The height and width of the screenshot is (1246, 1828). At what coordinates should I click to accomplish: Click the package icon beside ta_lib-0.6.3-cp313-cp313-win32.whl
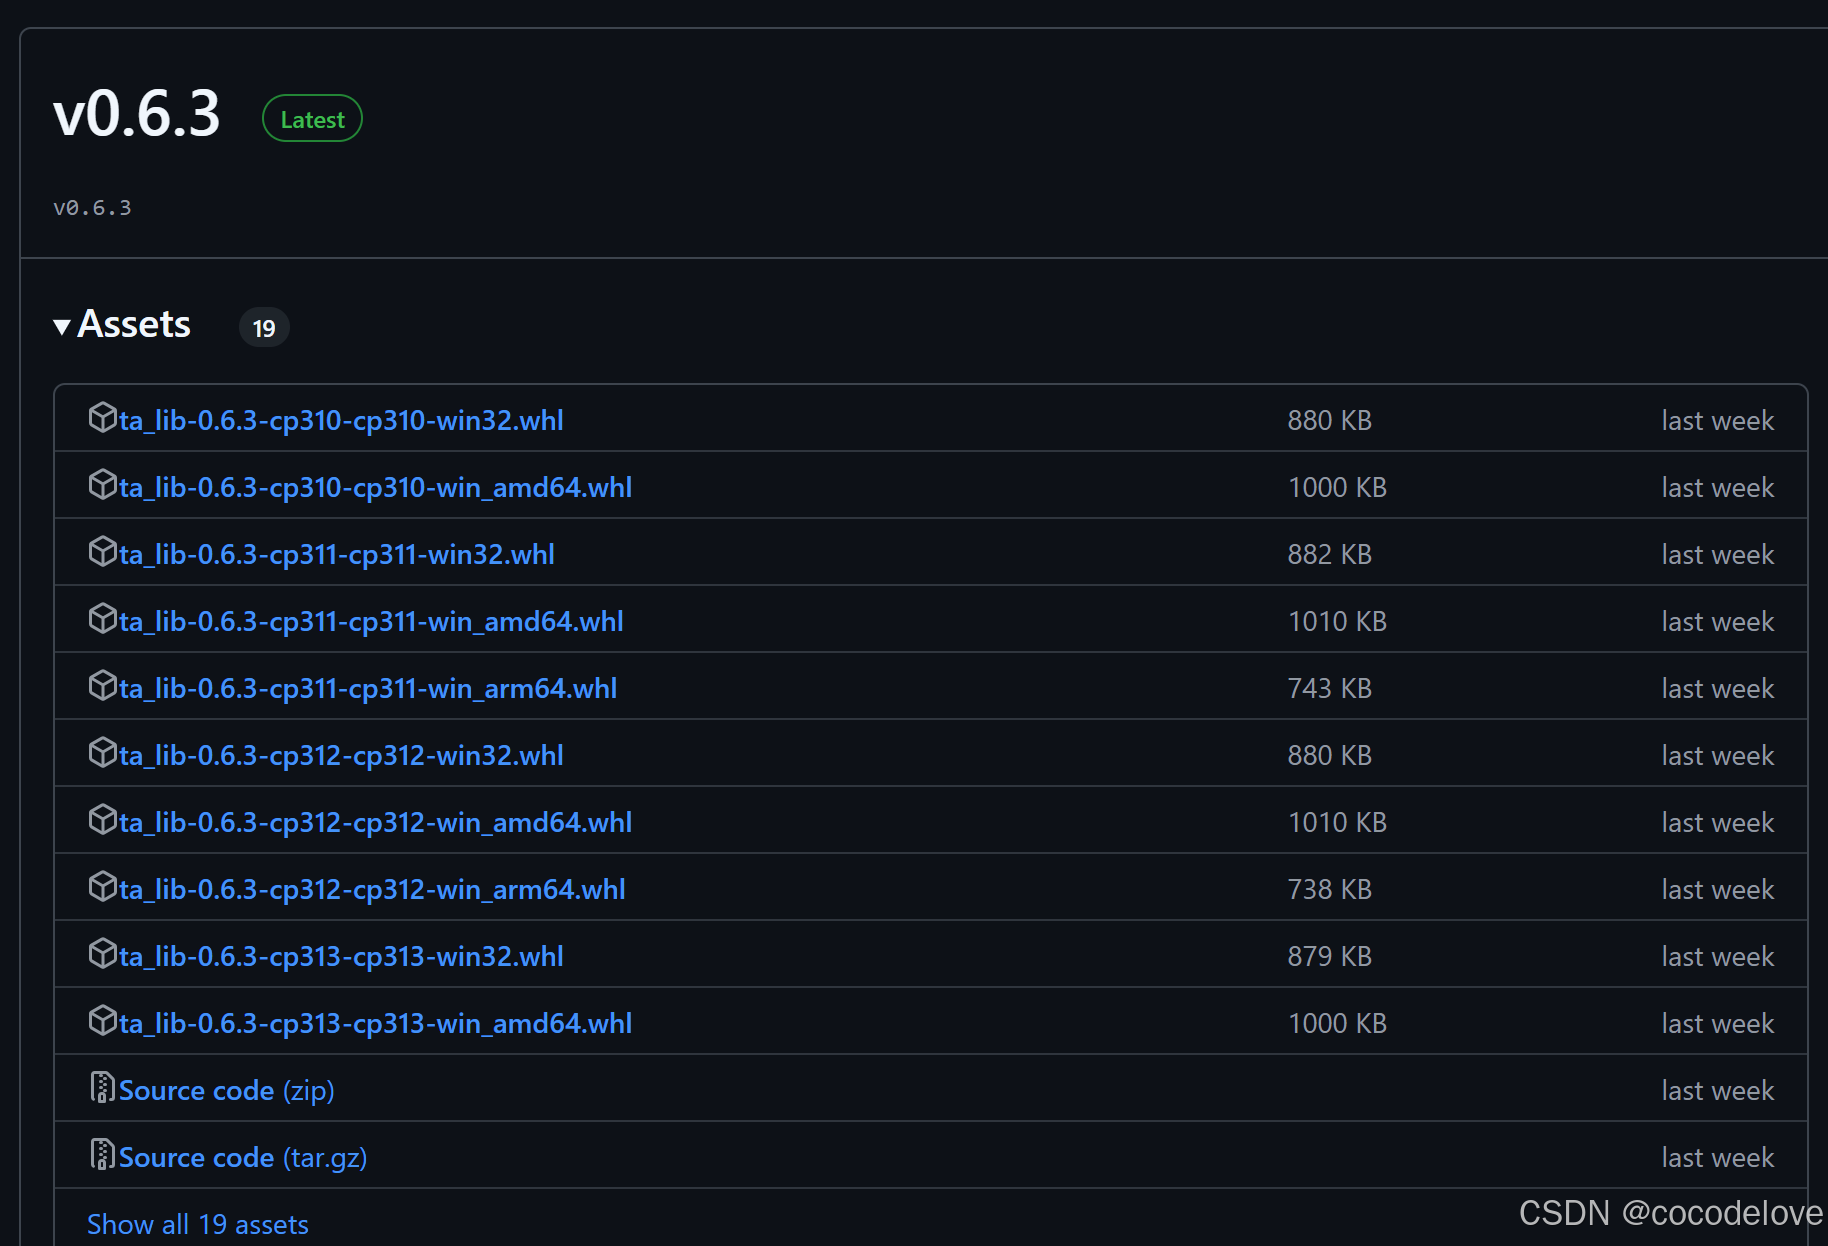tap(103, 954)
